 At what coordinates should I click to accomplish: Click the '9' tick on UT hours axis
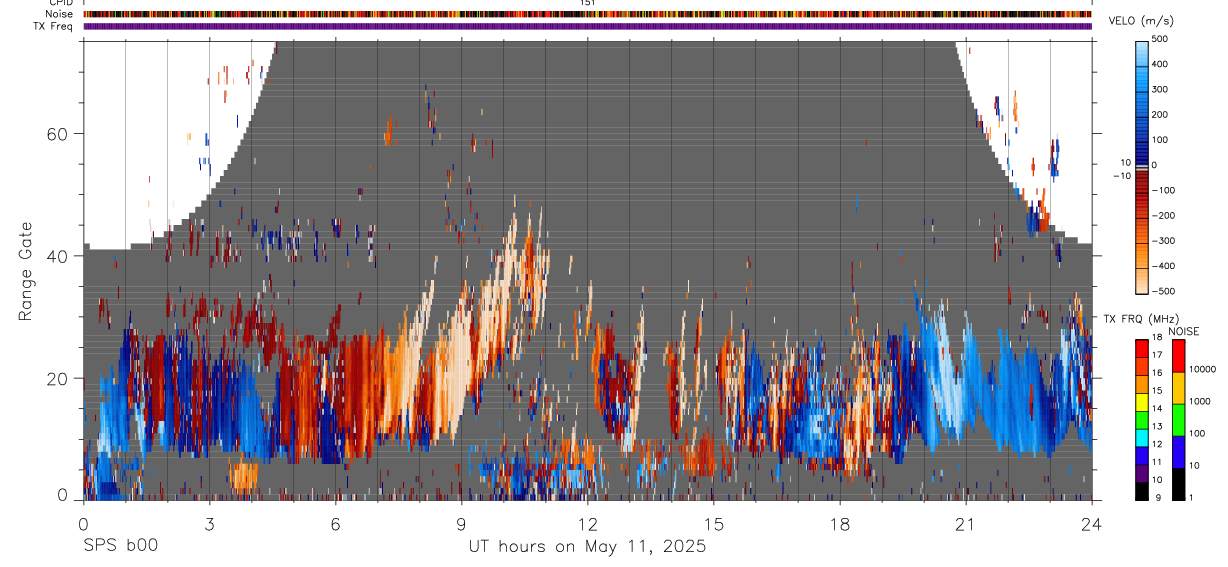coord(462,523)
